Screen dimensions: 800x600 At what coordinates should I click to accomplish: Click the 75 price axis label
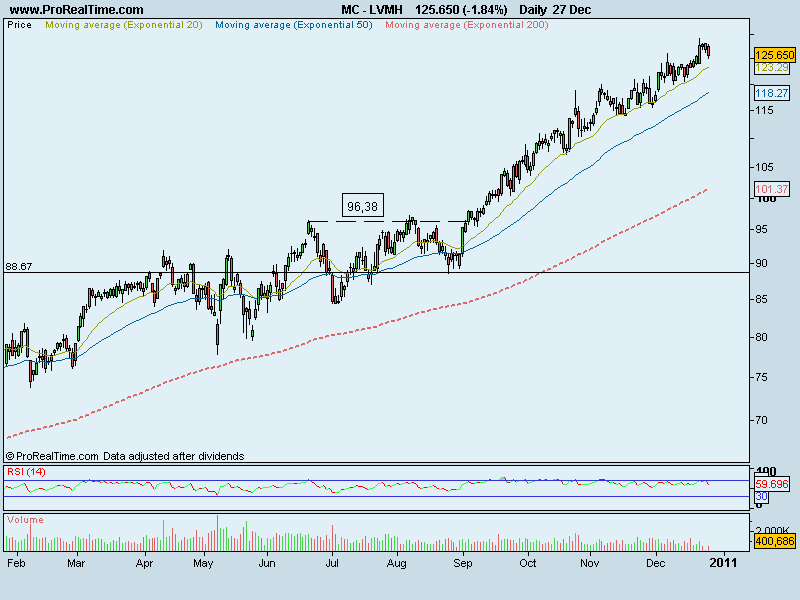pyautogui.click(x=761, y=378)
